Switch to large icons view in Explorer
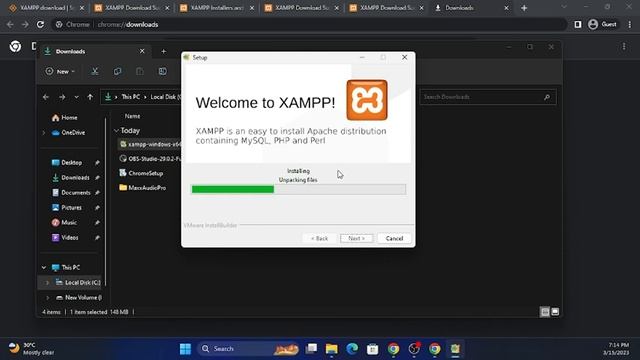The height and width of the screenshot is (360, 640). [x=555, y=312]
